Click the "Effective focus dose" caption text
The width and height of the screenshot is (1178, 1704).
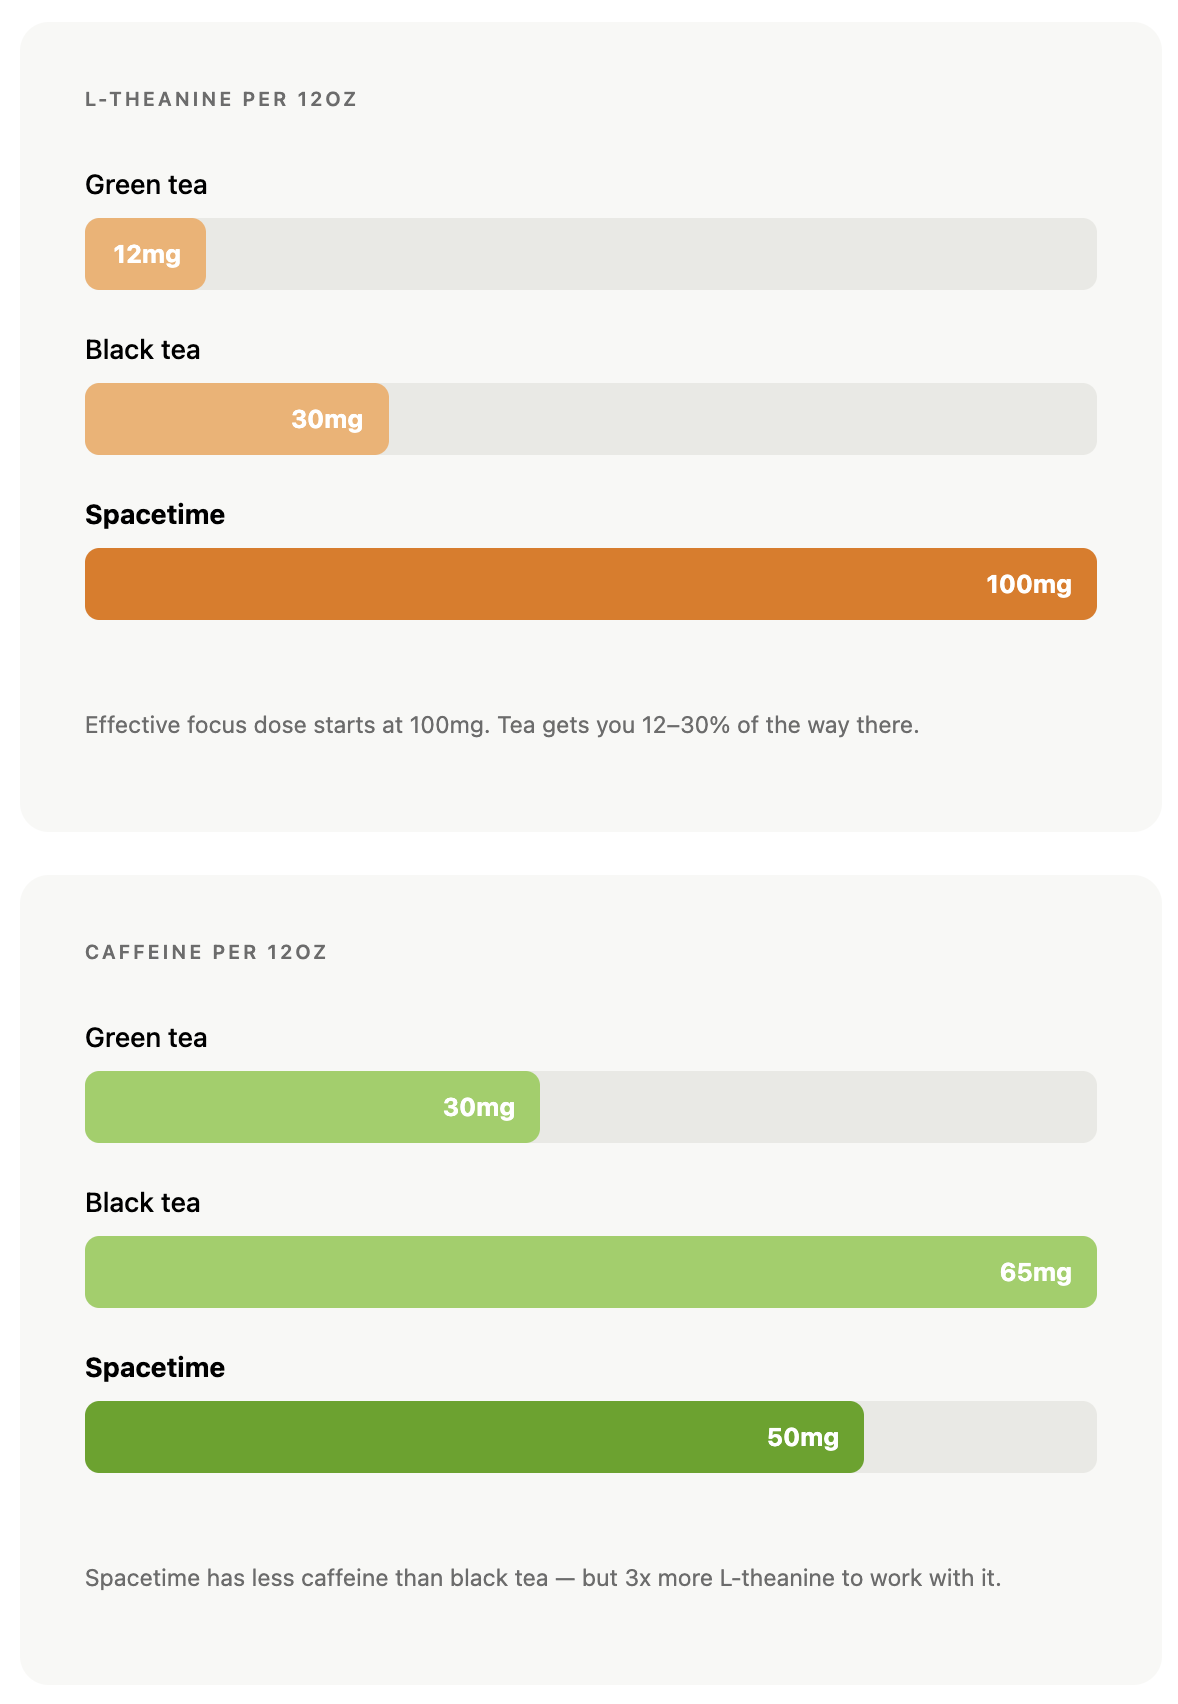click(502, 725)
